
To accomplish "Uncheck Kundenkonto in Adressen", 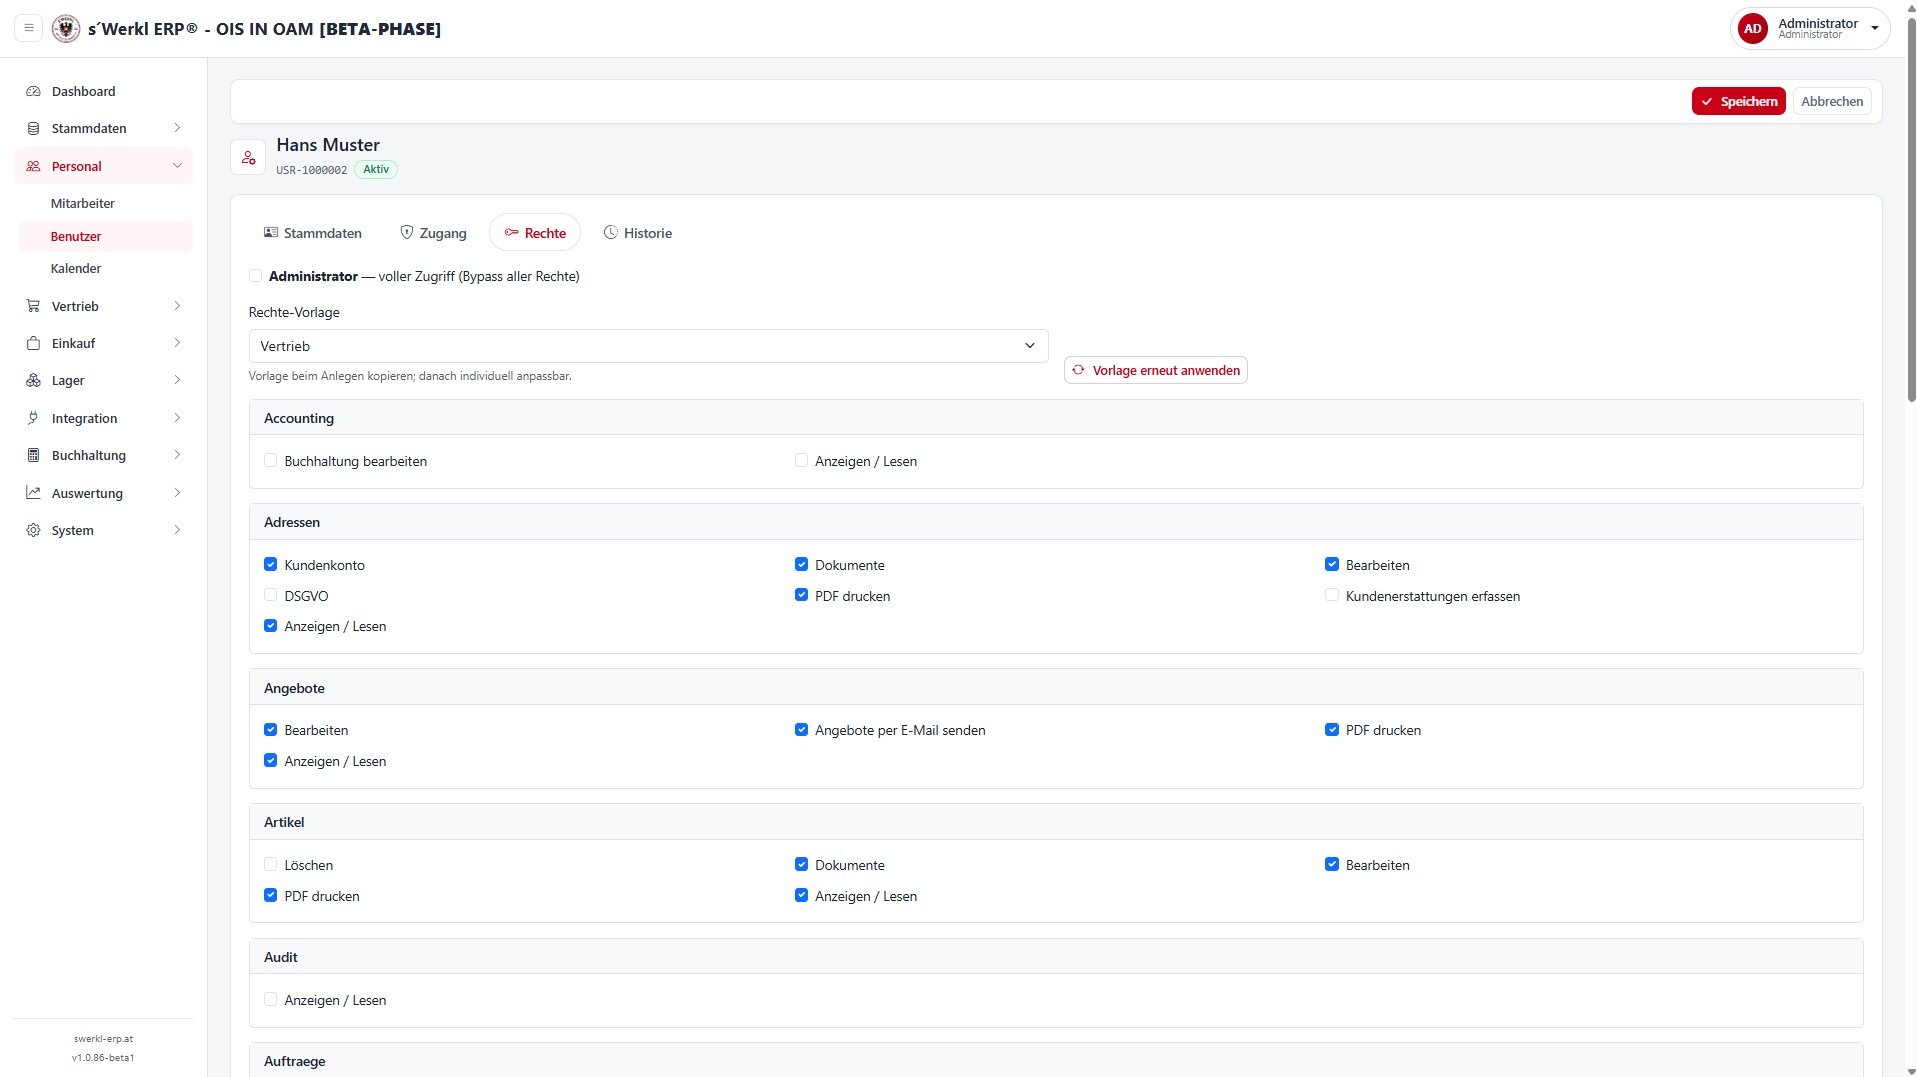I will (x=270, y=565).
